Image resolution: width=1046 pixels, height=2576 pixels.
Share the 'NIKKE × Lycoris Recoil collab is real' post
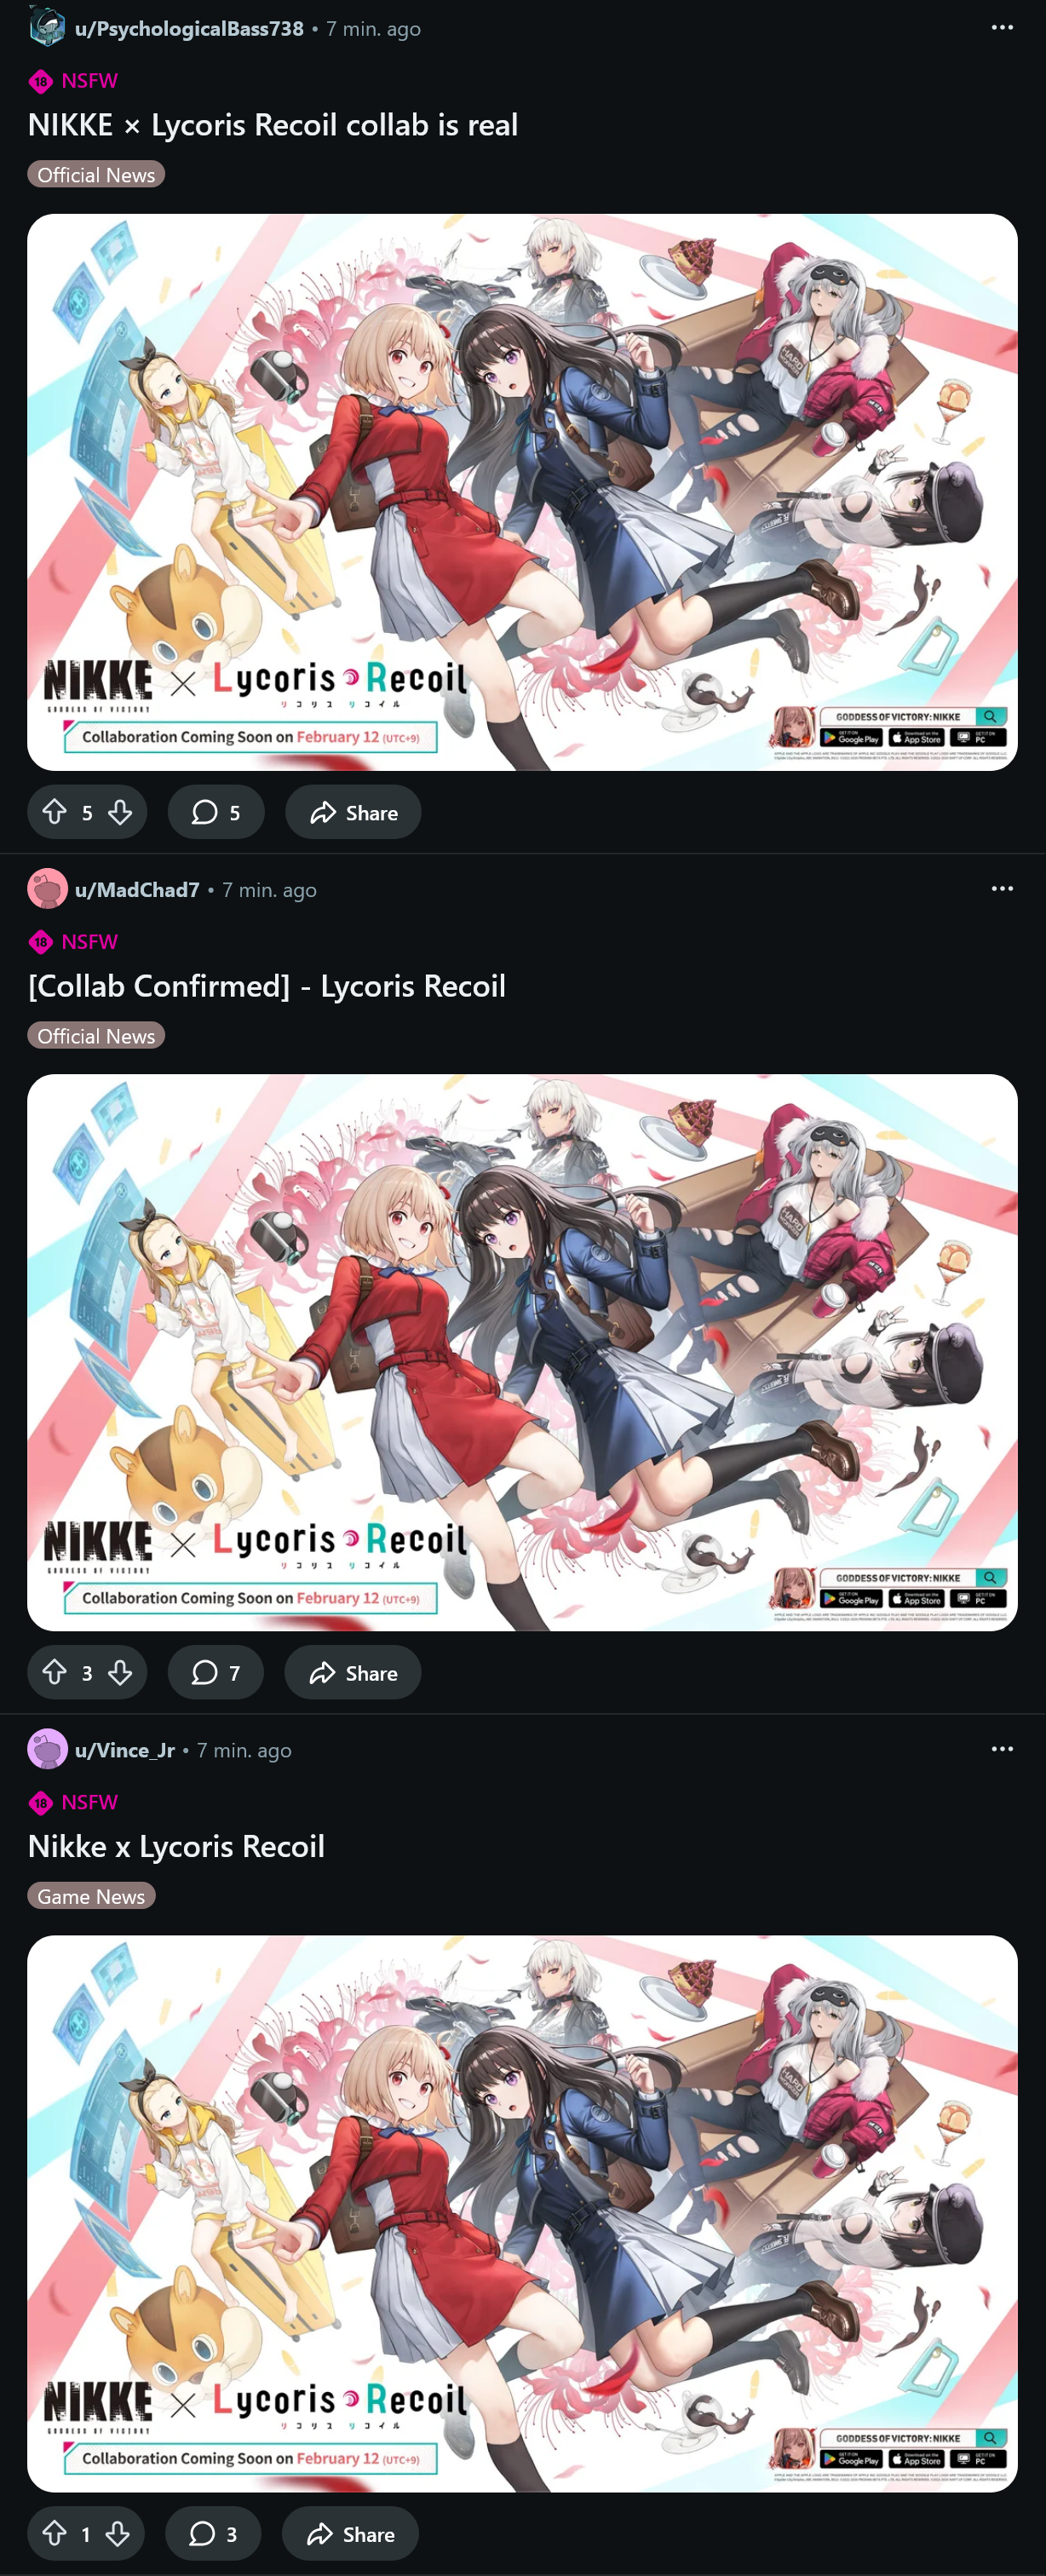click(353, 812)
